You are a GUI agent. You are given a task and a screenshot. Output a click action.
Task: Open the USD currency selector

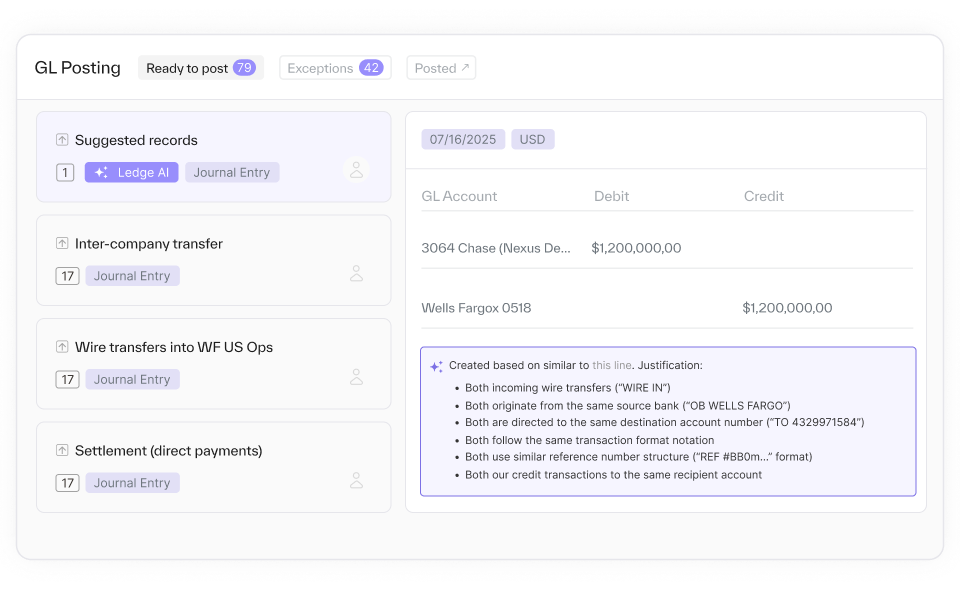click(532, 139)
